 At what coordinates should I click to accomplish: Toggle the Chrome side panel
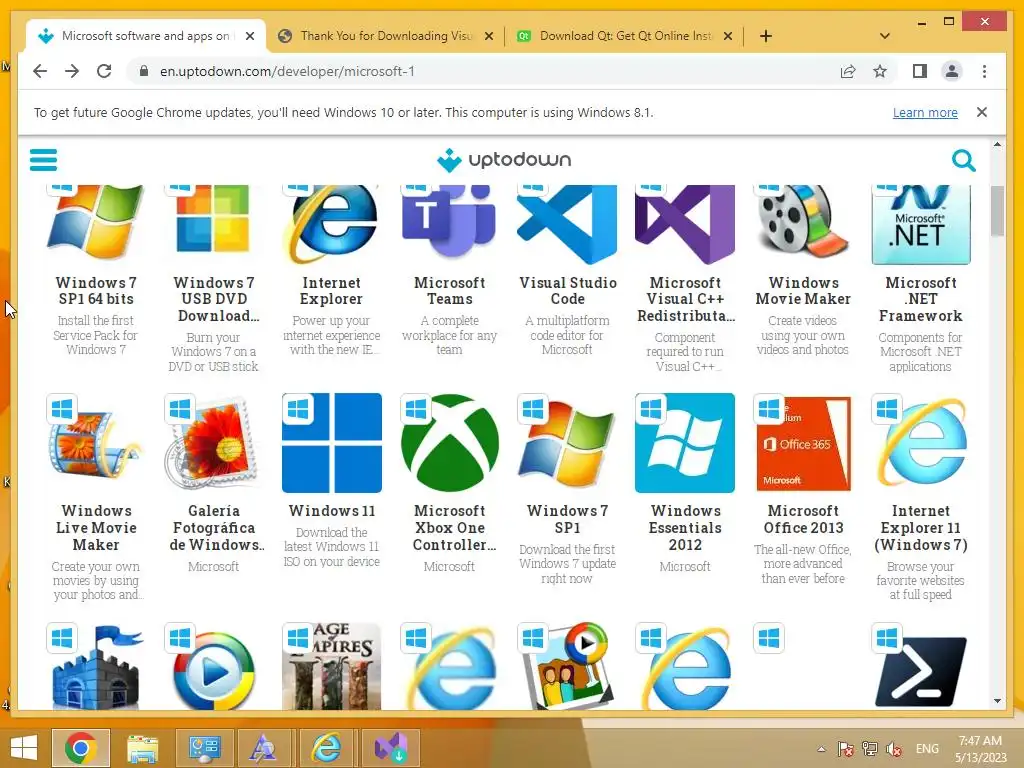(x=920, y=71)
